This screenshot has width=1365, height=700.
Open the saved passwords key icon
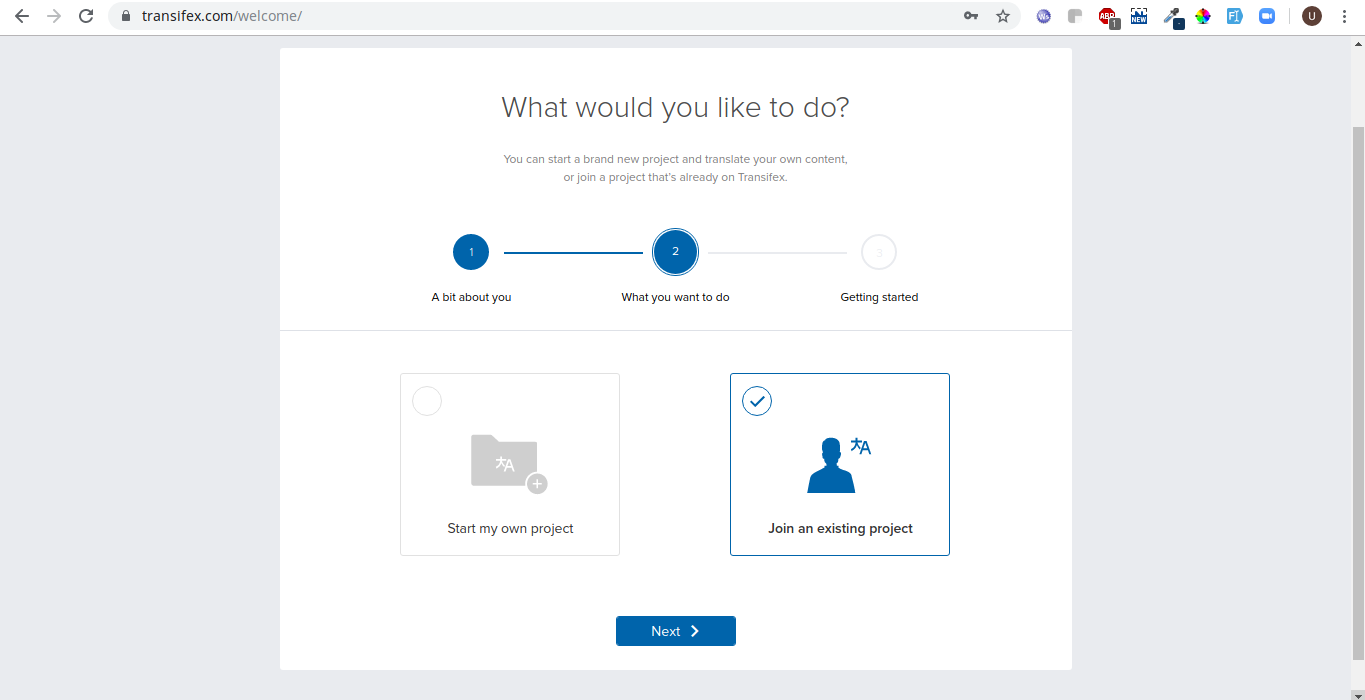tap(971, 16)
